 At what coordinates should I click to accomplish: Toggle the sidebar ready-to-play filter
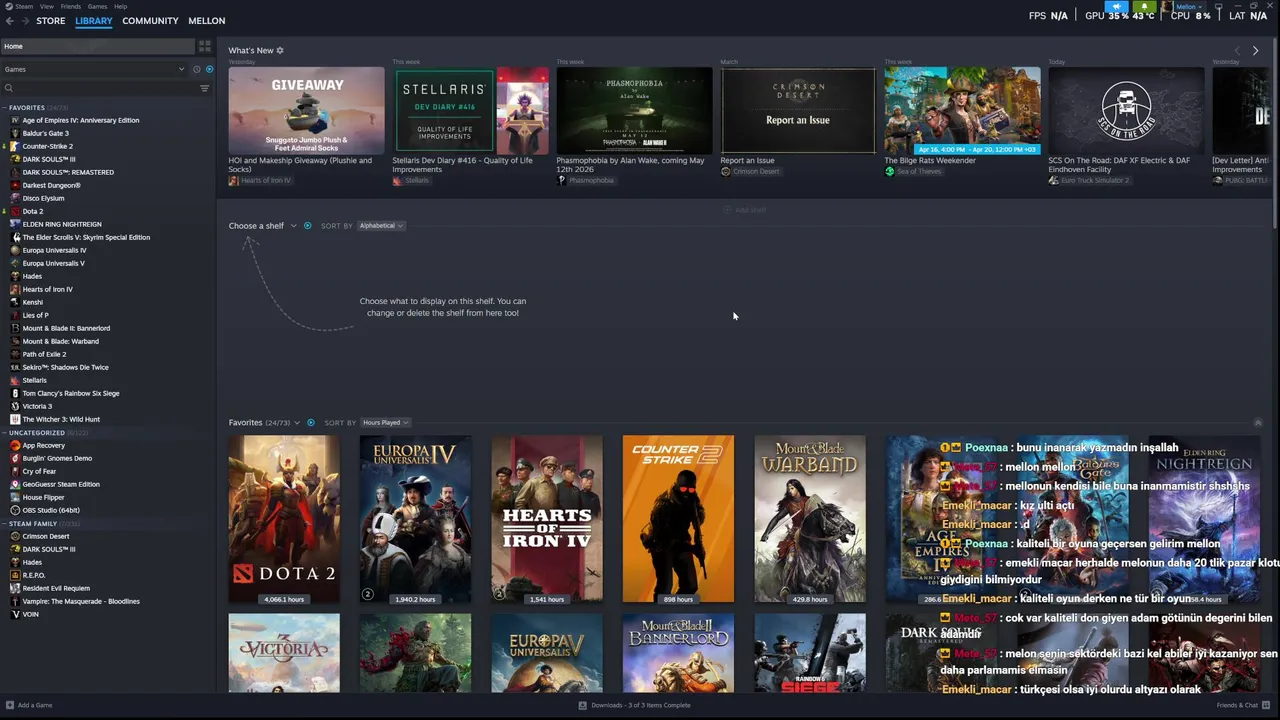209,69
